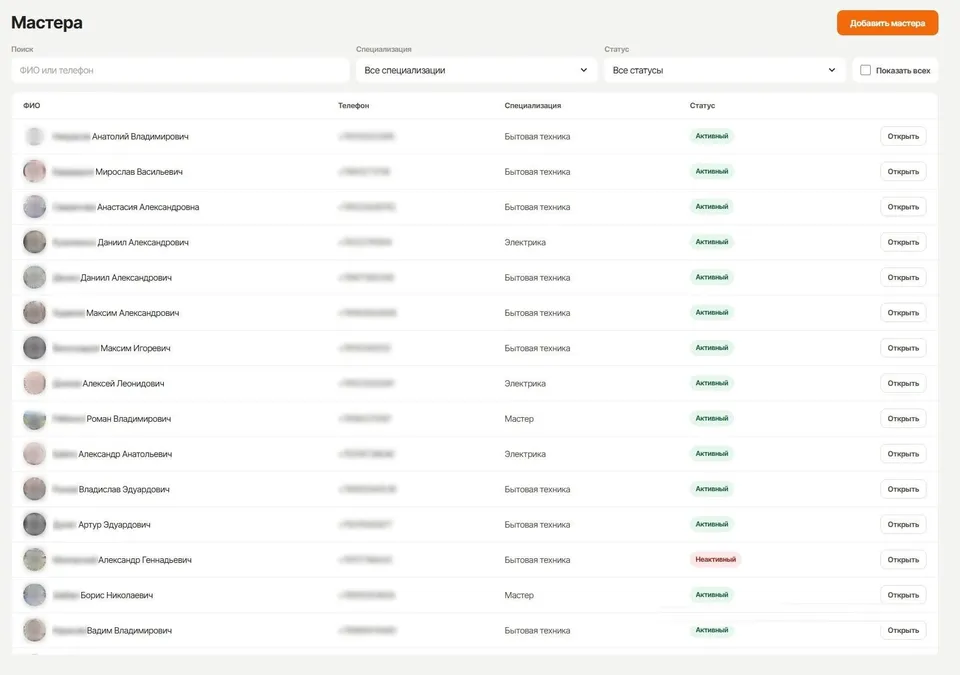Click Мастер specialization in Роман Владимирович's row
This screenshot has width=960, height=675.
519,419
